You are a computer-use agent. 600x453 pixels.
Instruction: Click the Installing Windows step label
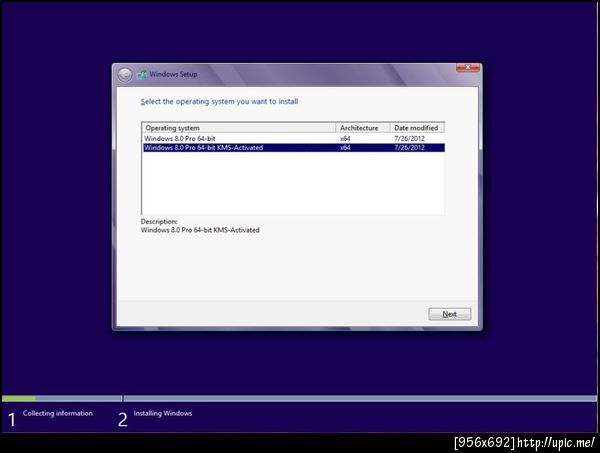(x=163, y=413)
